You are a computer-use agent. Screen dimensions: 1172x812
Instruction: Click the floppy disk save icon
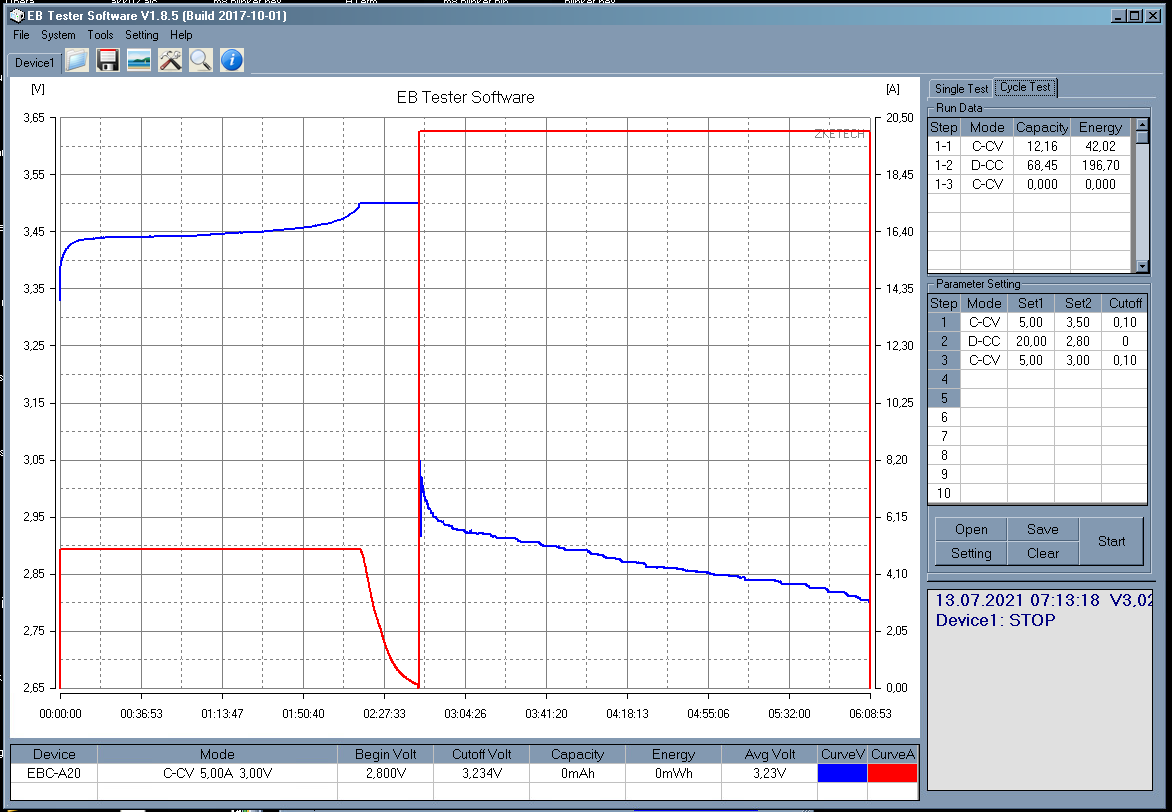click(108, 60)
